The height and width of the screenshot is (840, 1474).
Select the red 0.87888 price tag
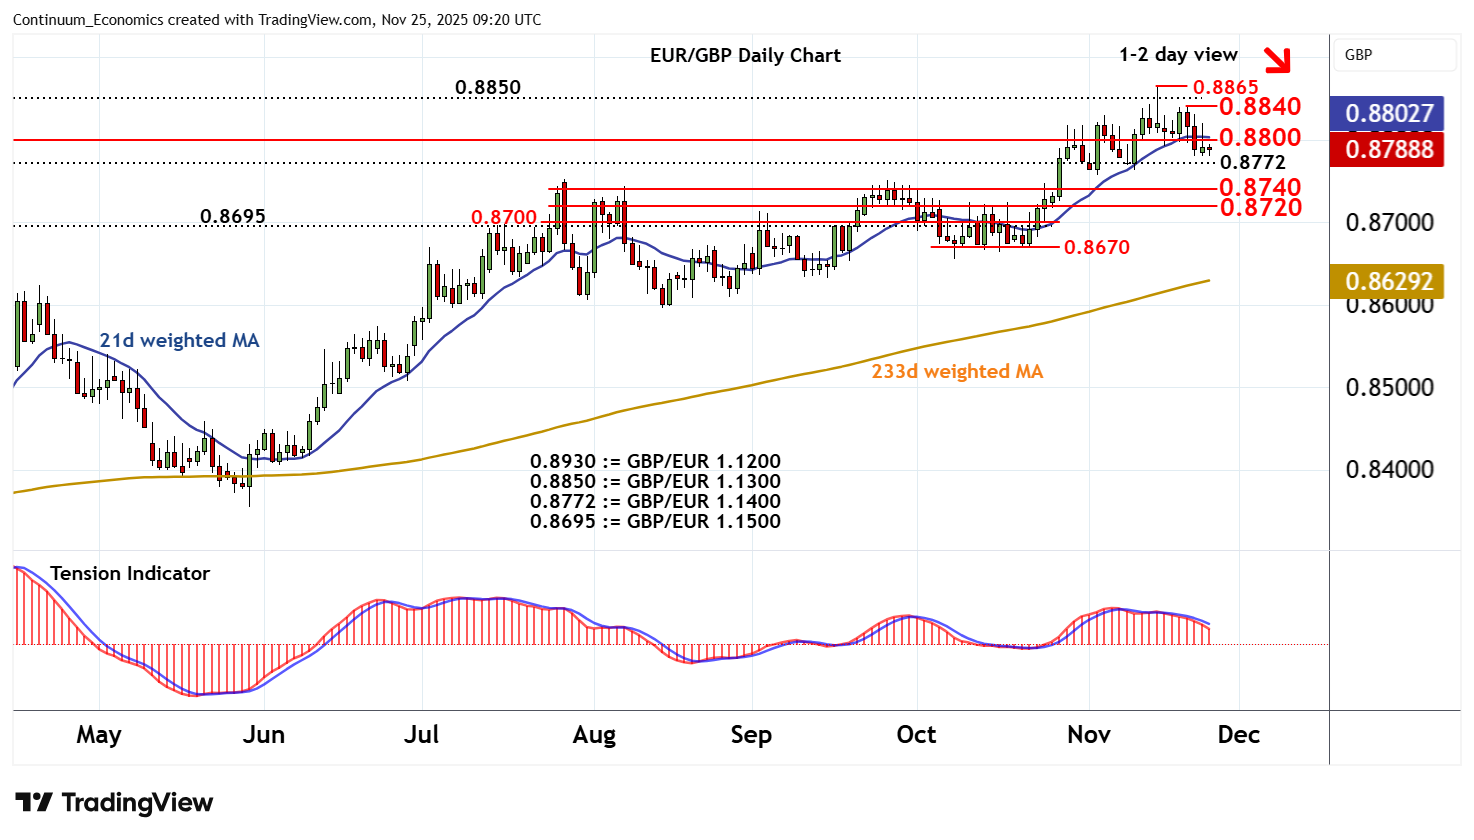(x=1387, y=150)
